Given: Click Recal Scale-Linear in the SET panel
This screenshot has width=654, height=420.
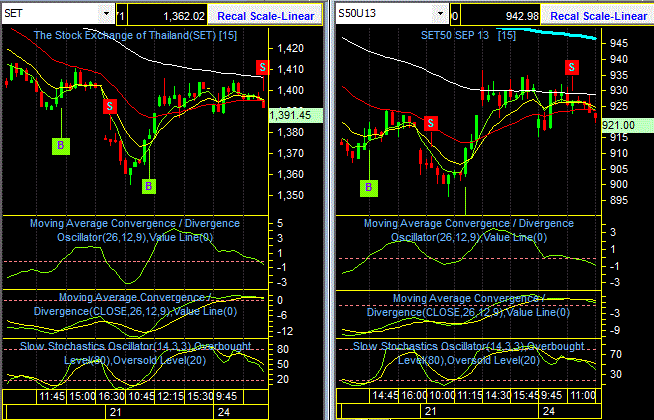Looking at the screenshot, I should pos(266,16).
